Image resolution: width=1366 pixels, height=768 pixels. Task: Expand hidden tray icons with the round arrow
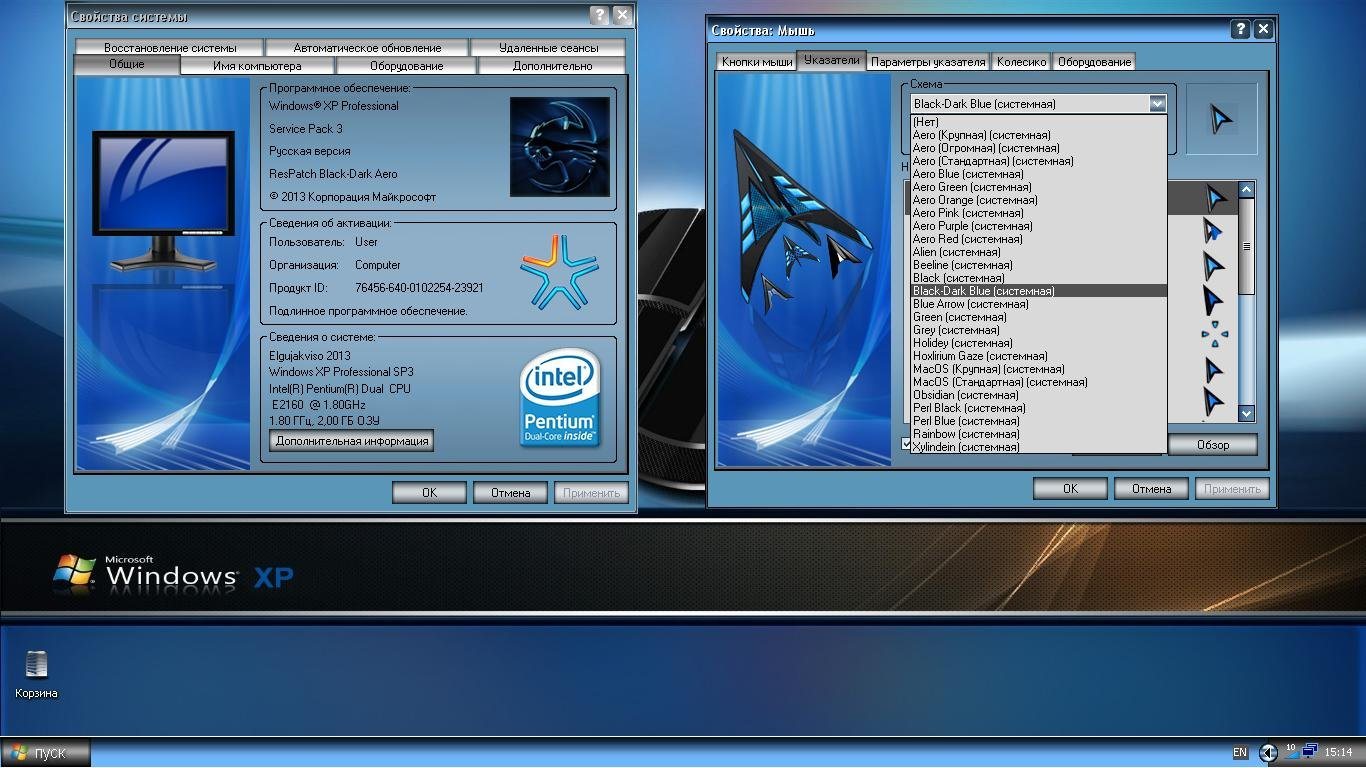point(1268,753)
